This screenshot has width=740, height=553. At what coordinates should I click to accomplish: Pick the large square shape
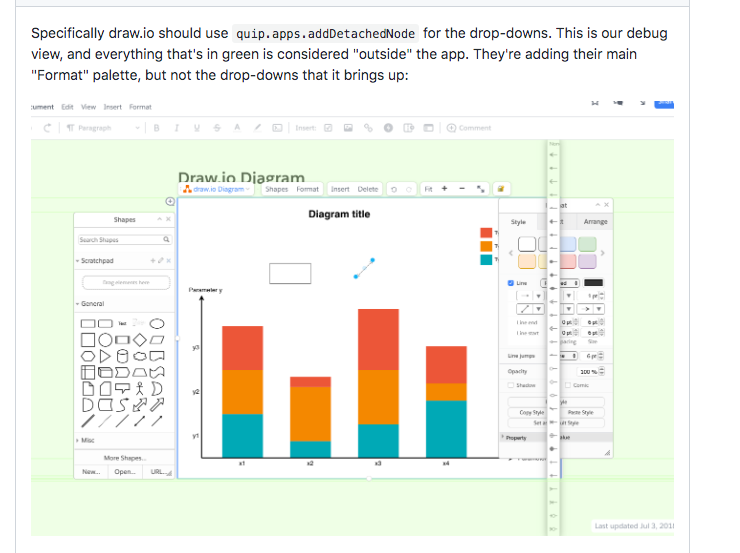click(88, 340)
